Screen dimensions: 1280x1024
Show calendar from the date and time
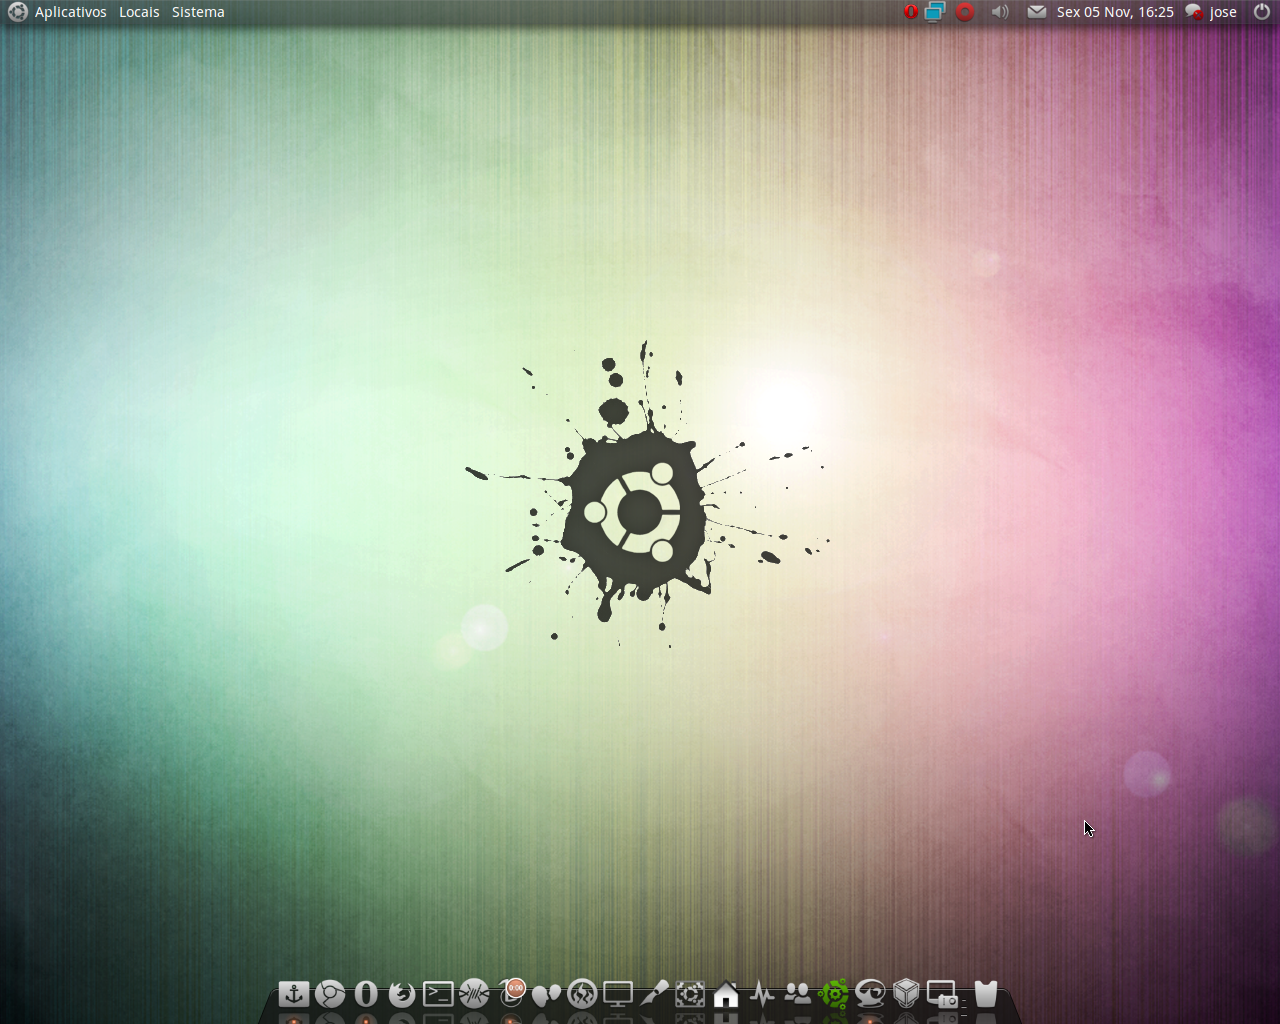(x=1115, y=12)
